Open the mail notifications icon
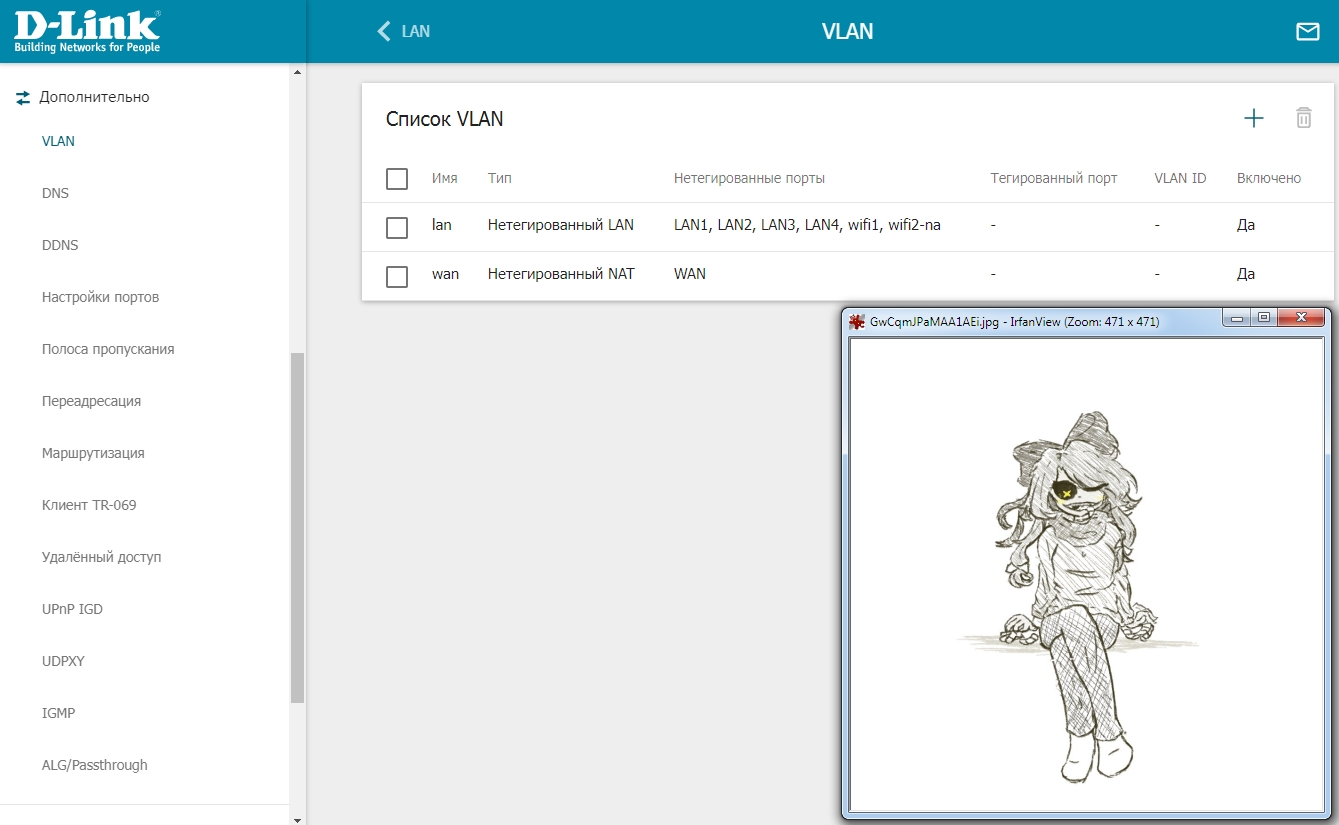 point(1307,32)
